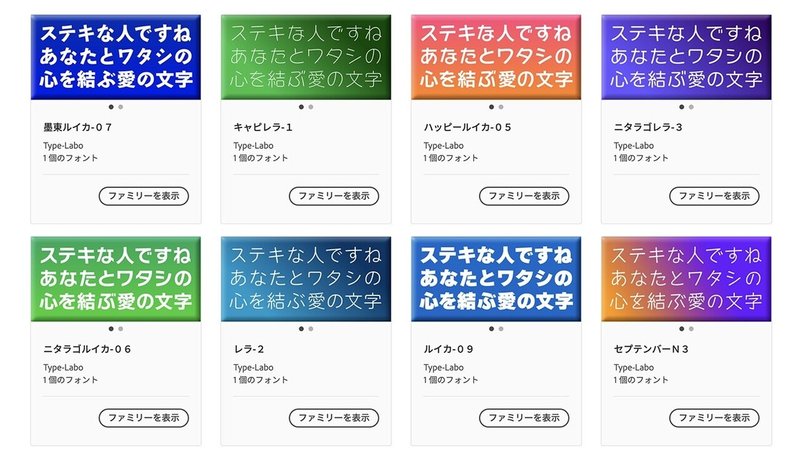Screen dimensions: 800x456
Task: View the family of ニタラゴレラ-3
Action: pyautogui.click(x=714, y=196)
